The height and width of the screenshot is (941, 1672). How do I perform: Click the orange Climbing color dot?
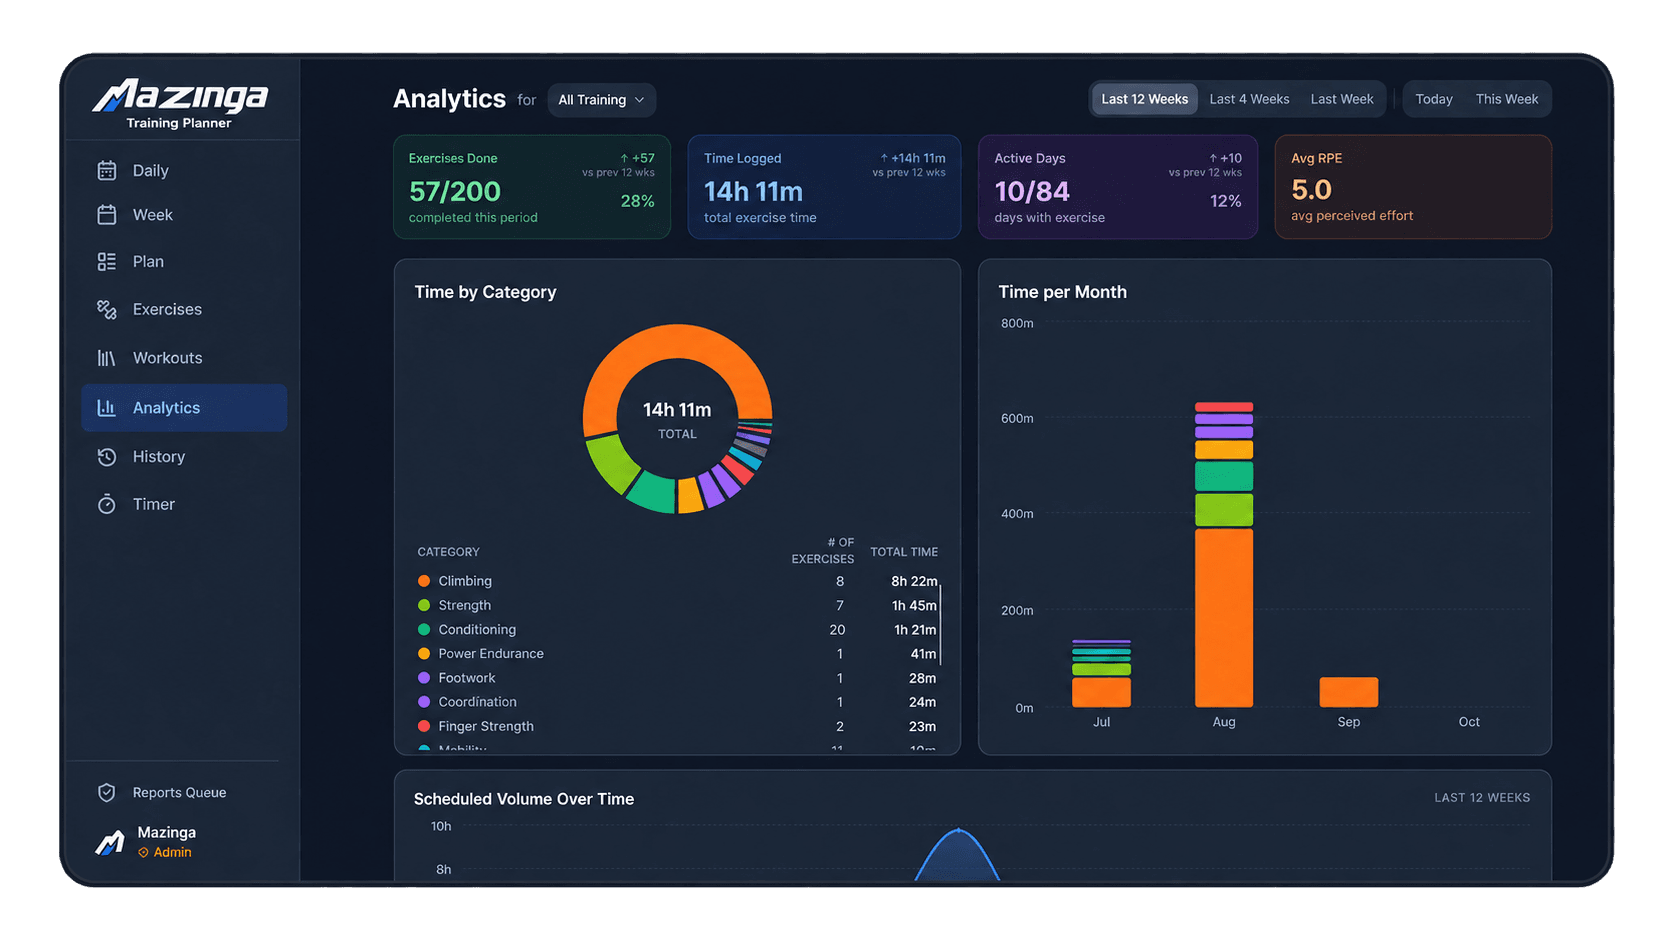(x=424, y=581)
